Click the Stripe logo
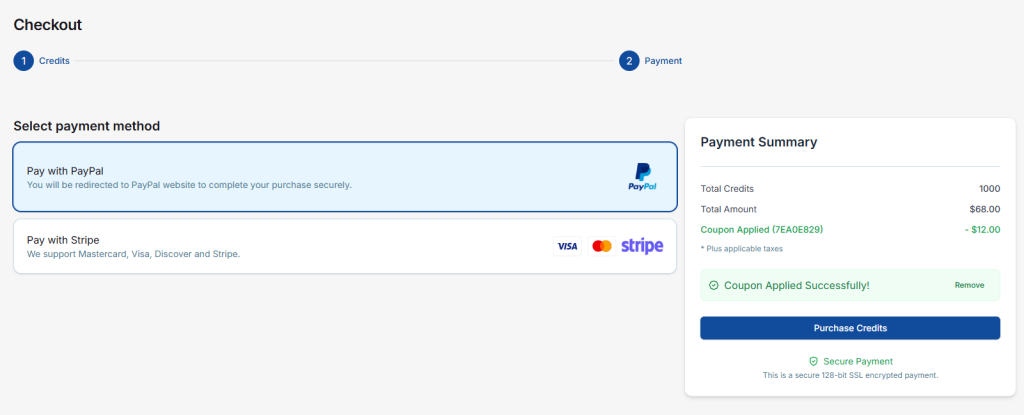 (642, 246)
